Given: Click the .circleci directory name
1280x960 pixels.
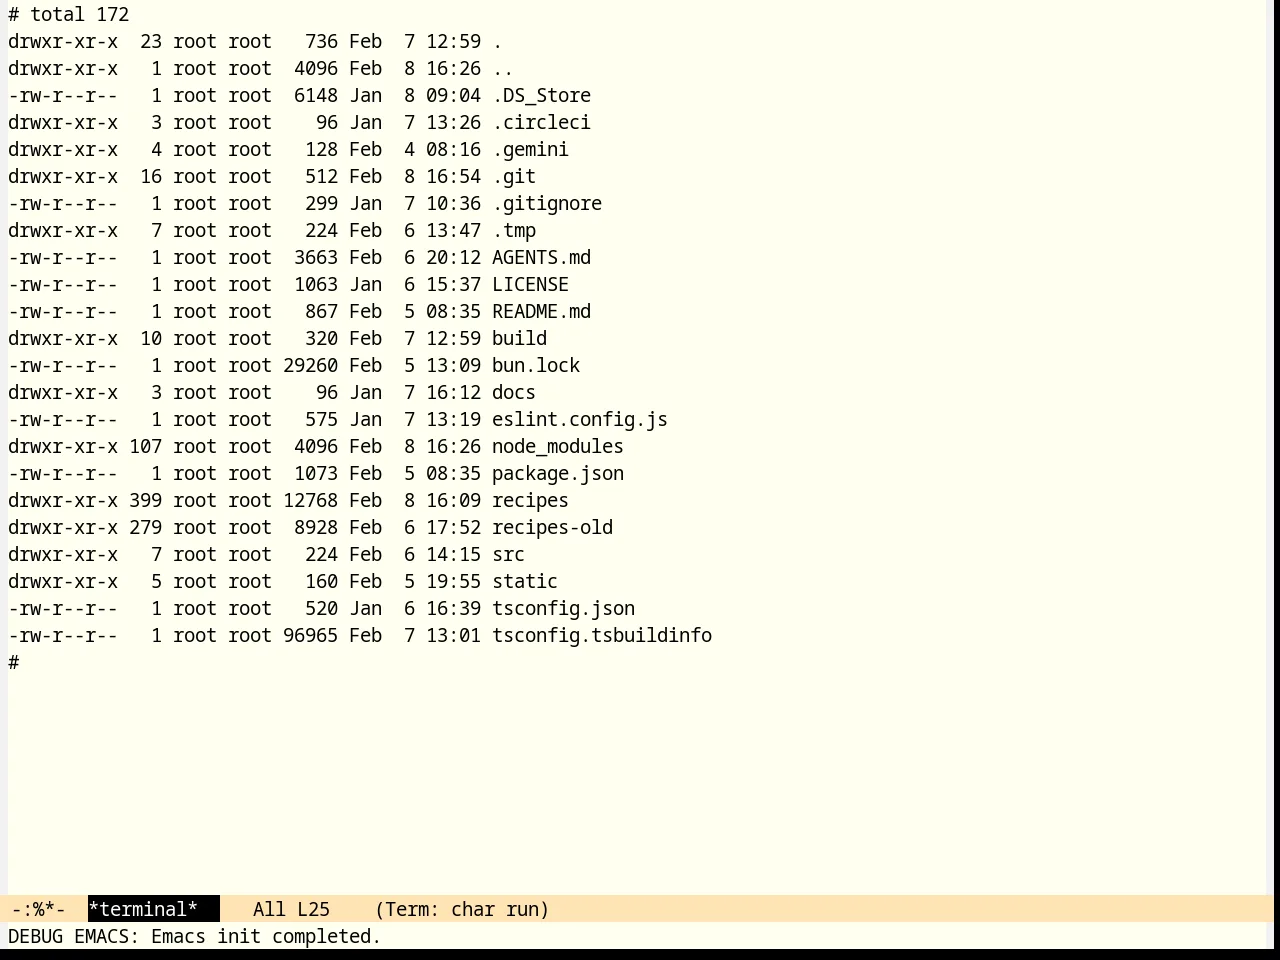Looking at the screenshot, I should point(541,123).
